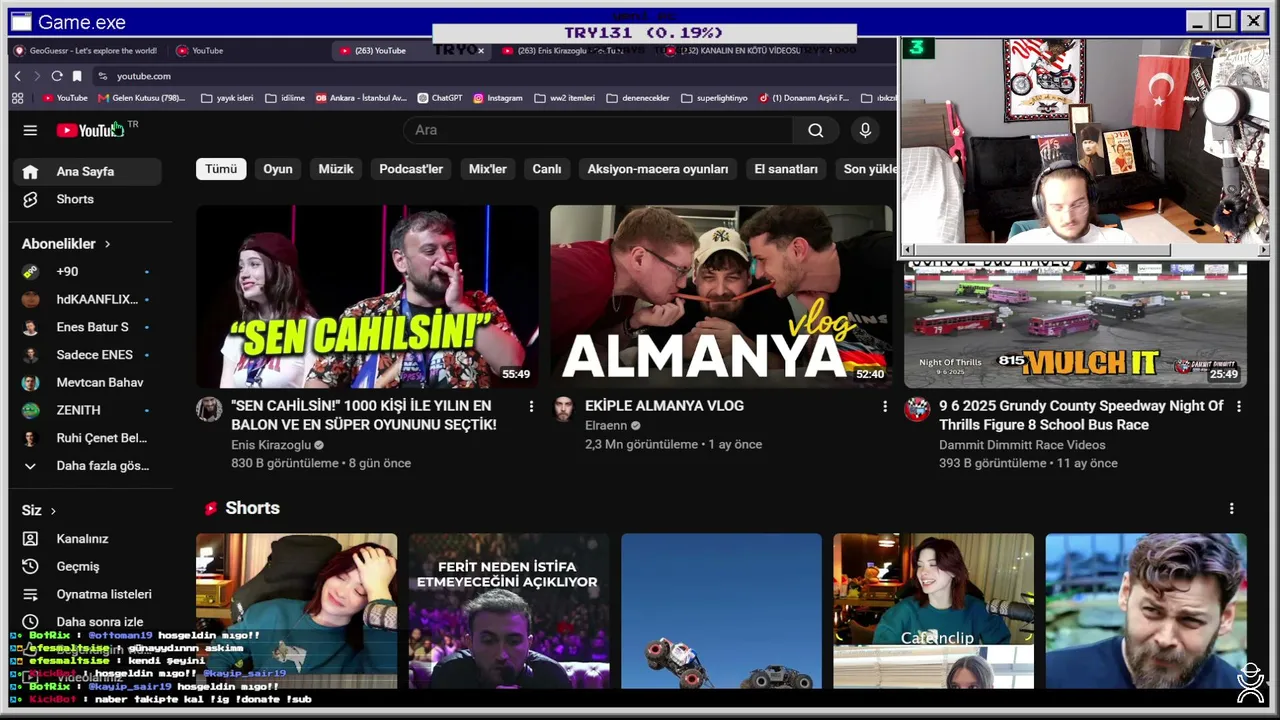This screenshot has width=1280, height=720.
Task: Select the Canlı filter chip
Action: click(547, 169)
